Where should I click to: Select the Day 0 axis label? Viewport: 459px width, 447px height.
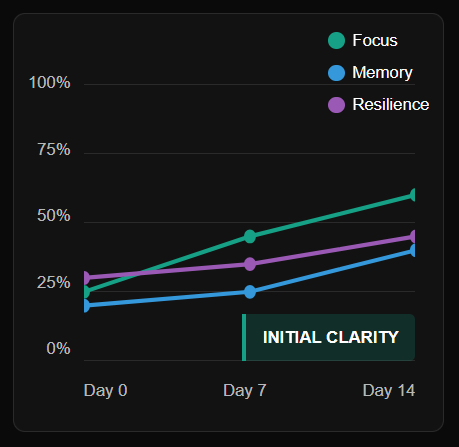pyautogui.click(x=106, y=390)
